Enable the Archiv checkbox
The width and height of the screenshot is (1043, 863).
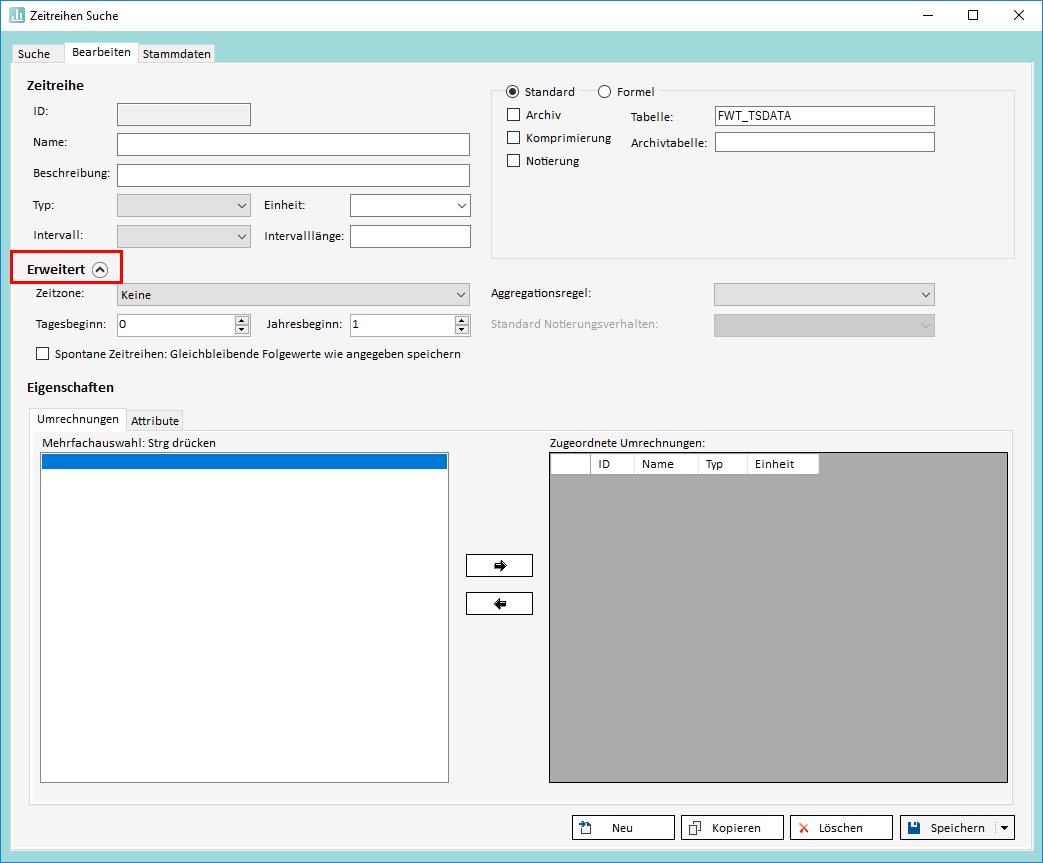pyautogui.click(x=514, y=115)
